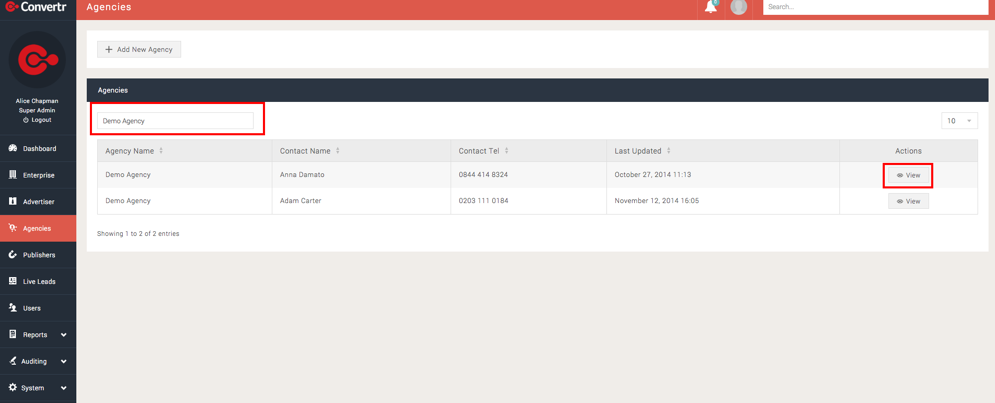Expand the System submenu
The width and height of the screenshot is (995, 403).
coord(38,388)
